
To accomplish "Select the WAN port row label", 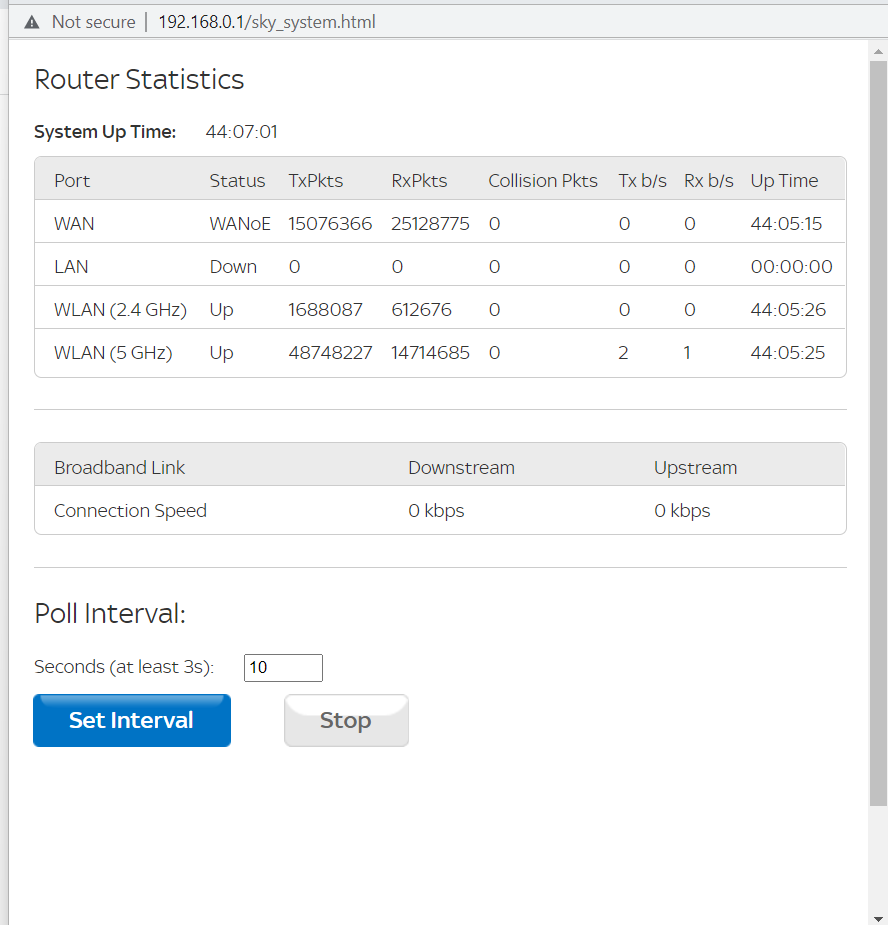I will pyautogui.click(x=74, y=224).
